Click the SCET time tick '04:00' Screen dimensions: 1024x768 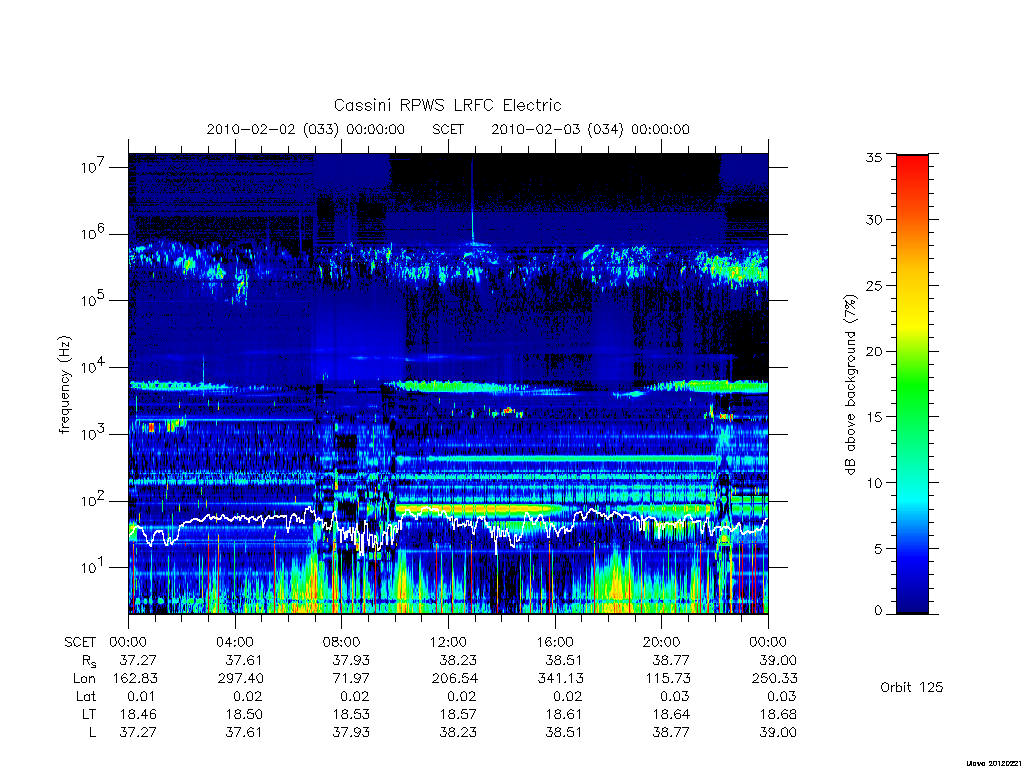click(235, 642)
